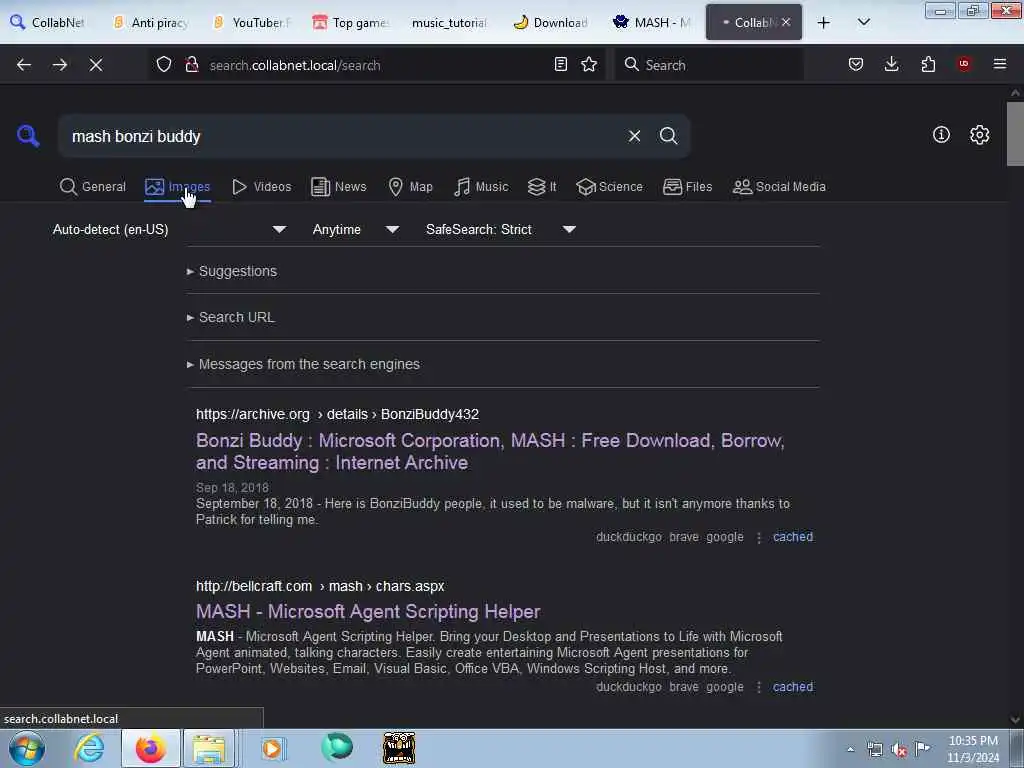Go back to the previous page
Screen dimensions: 1024x768
click(24, 65)
